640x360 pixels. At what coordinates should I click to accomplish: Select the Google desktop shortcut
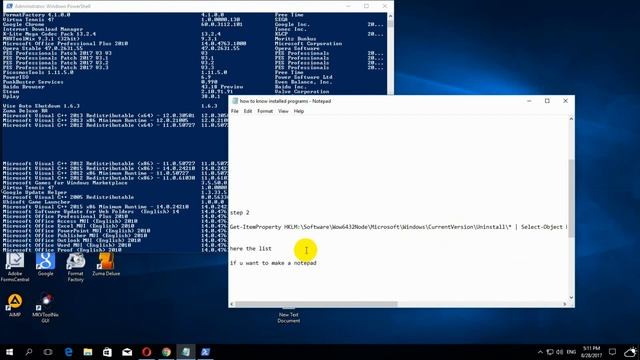[45, 264]
